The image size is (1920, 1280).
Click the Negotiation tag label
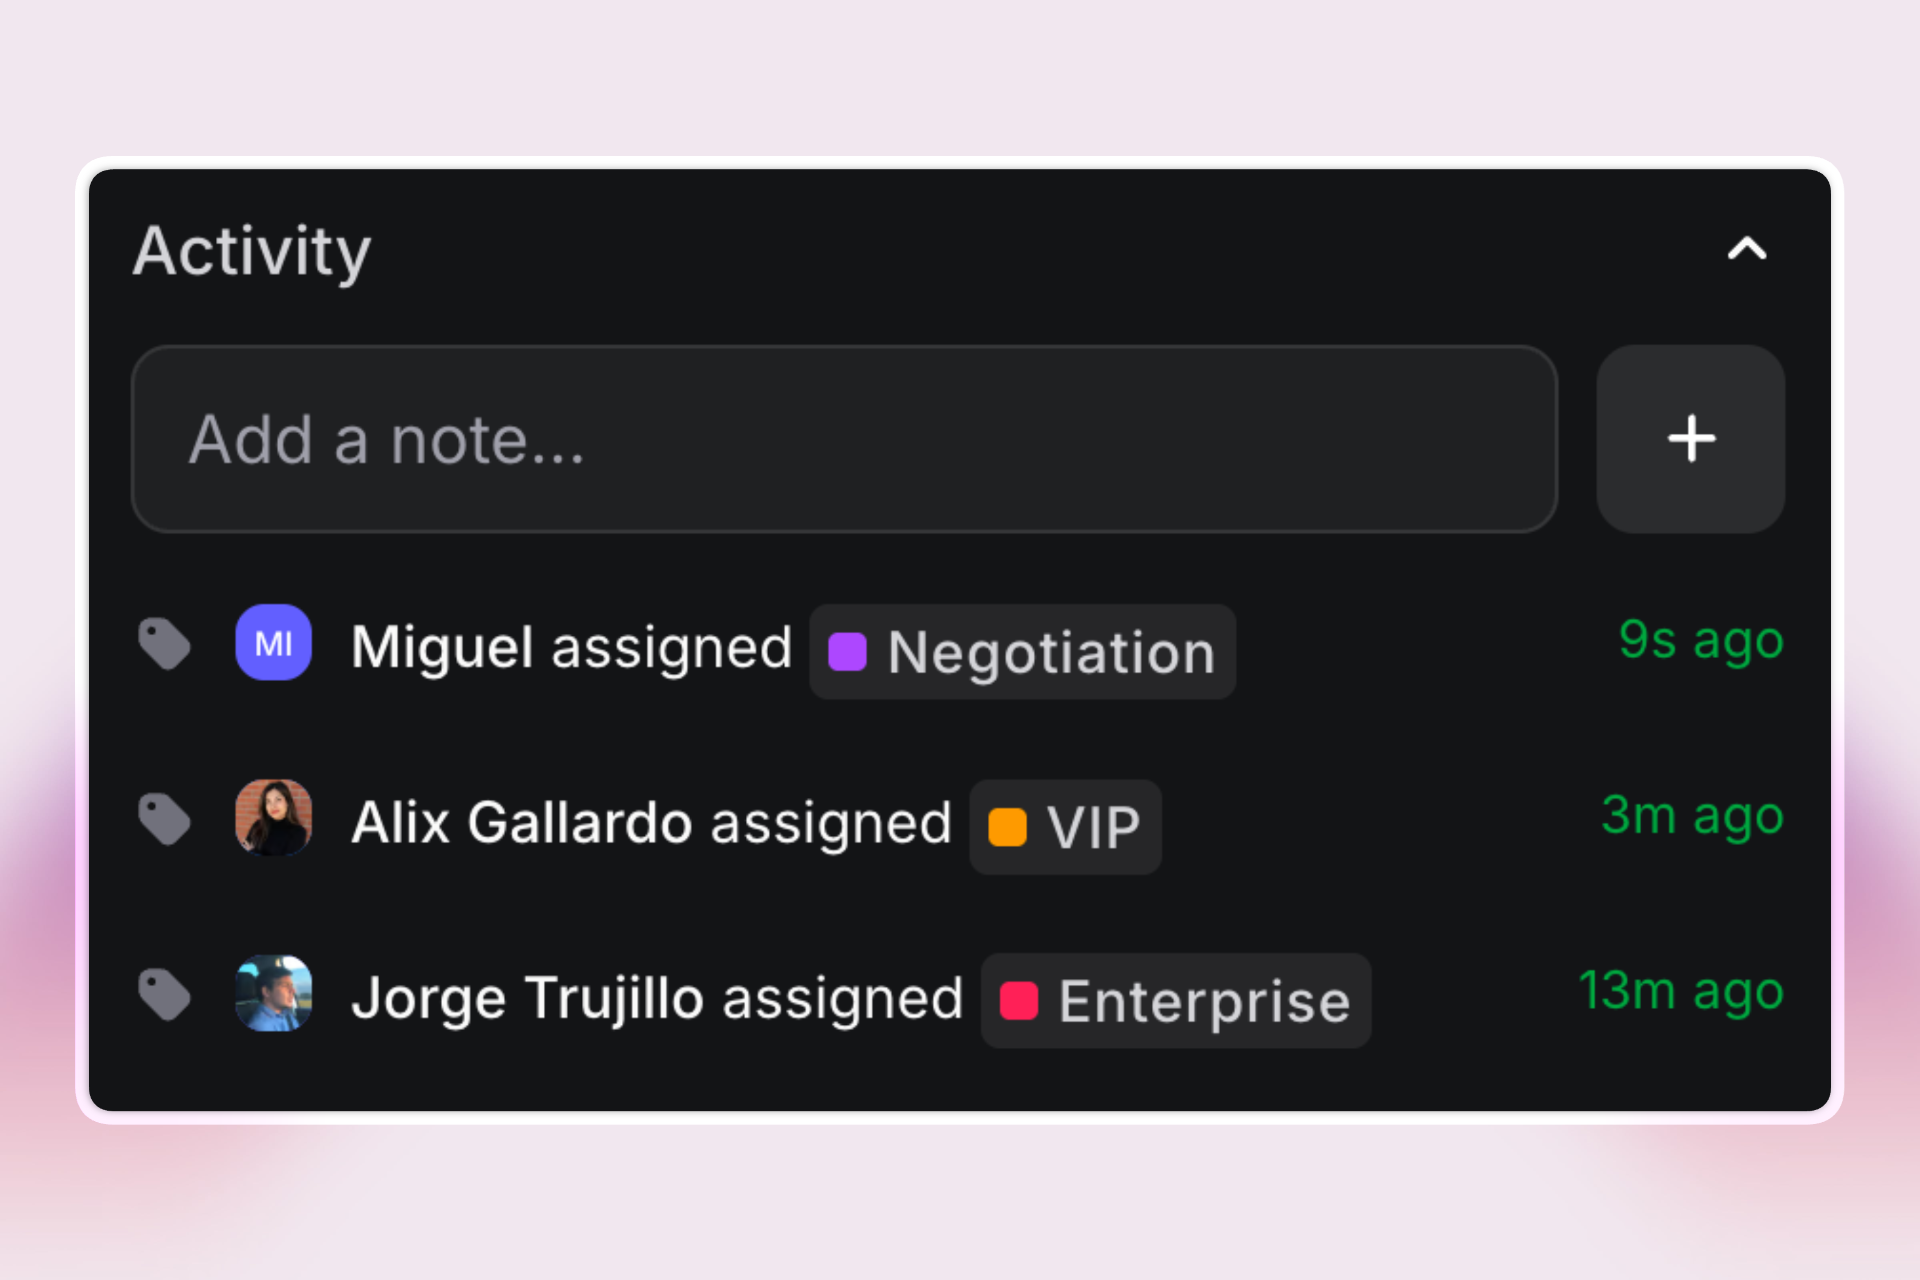coord(1050,652)
